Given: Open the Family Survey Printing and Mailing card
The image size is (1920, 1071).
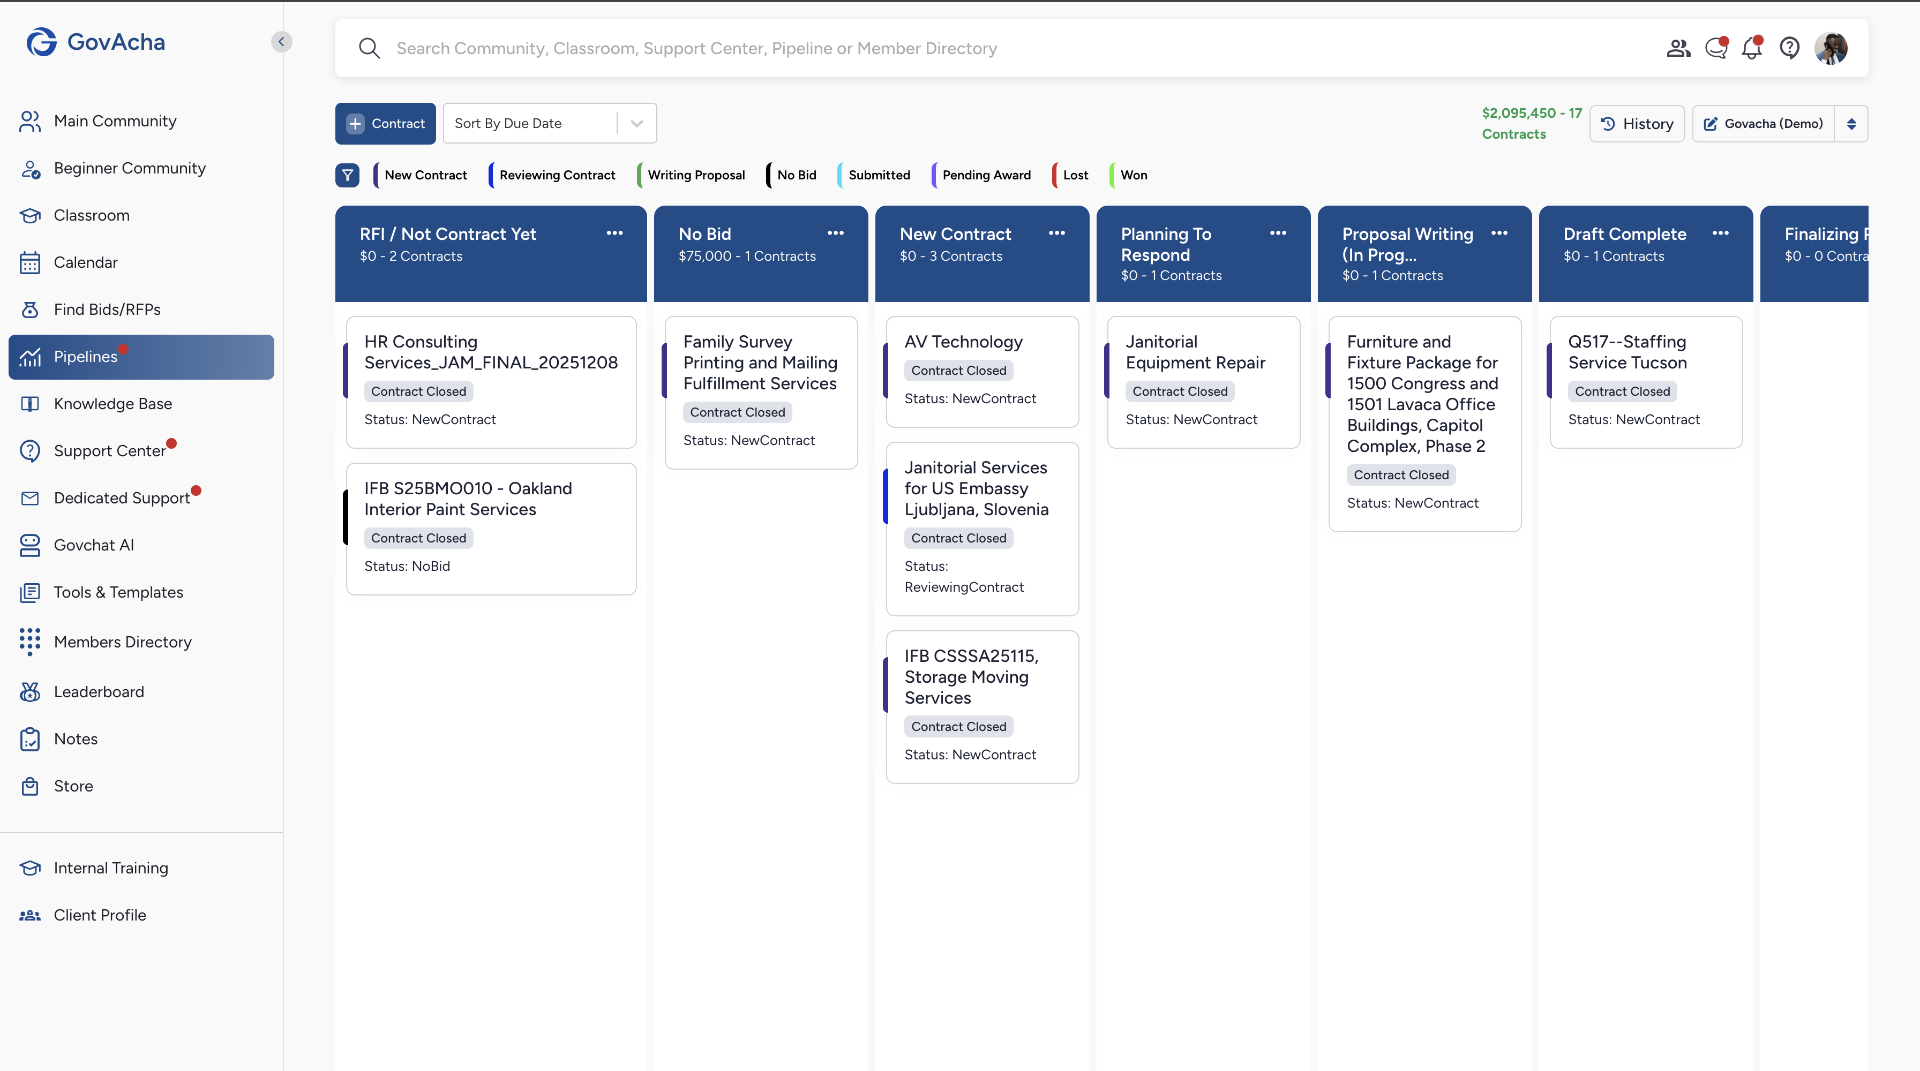Looking at the screenshot, I should click(761, 393).
